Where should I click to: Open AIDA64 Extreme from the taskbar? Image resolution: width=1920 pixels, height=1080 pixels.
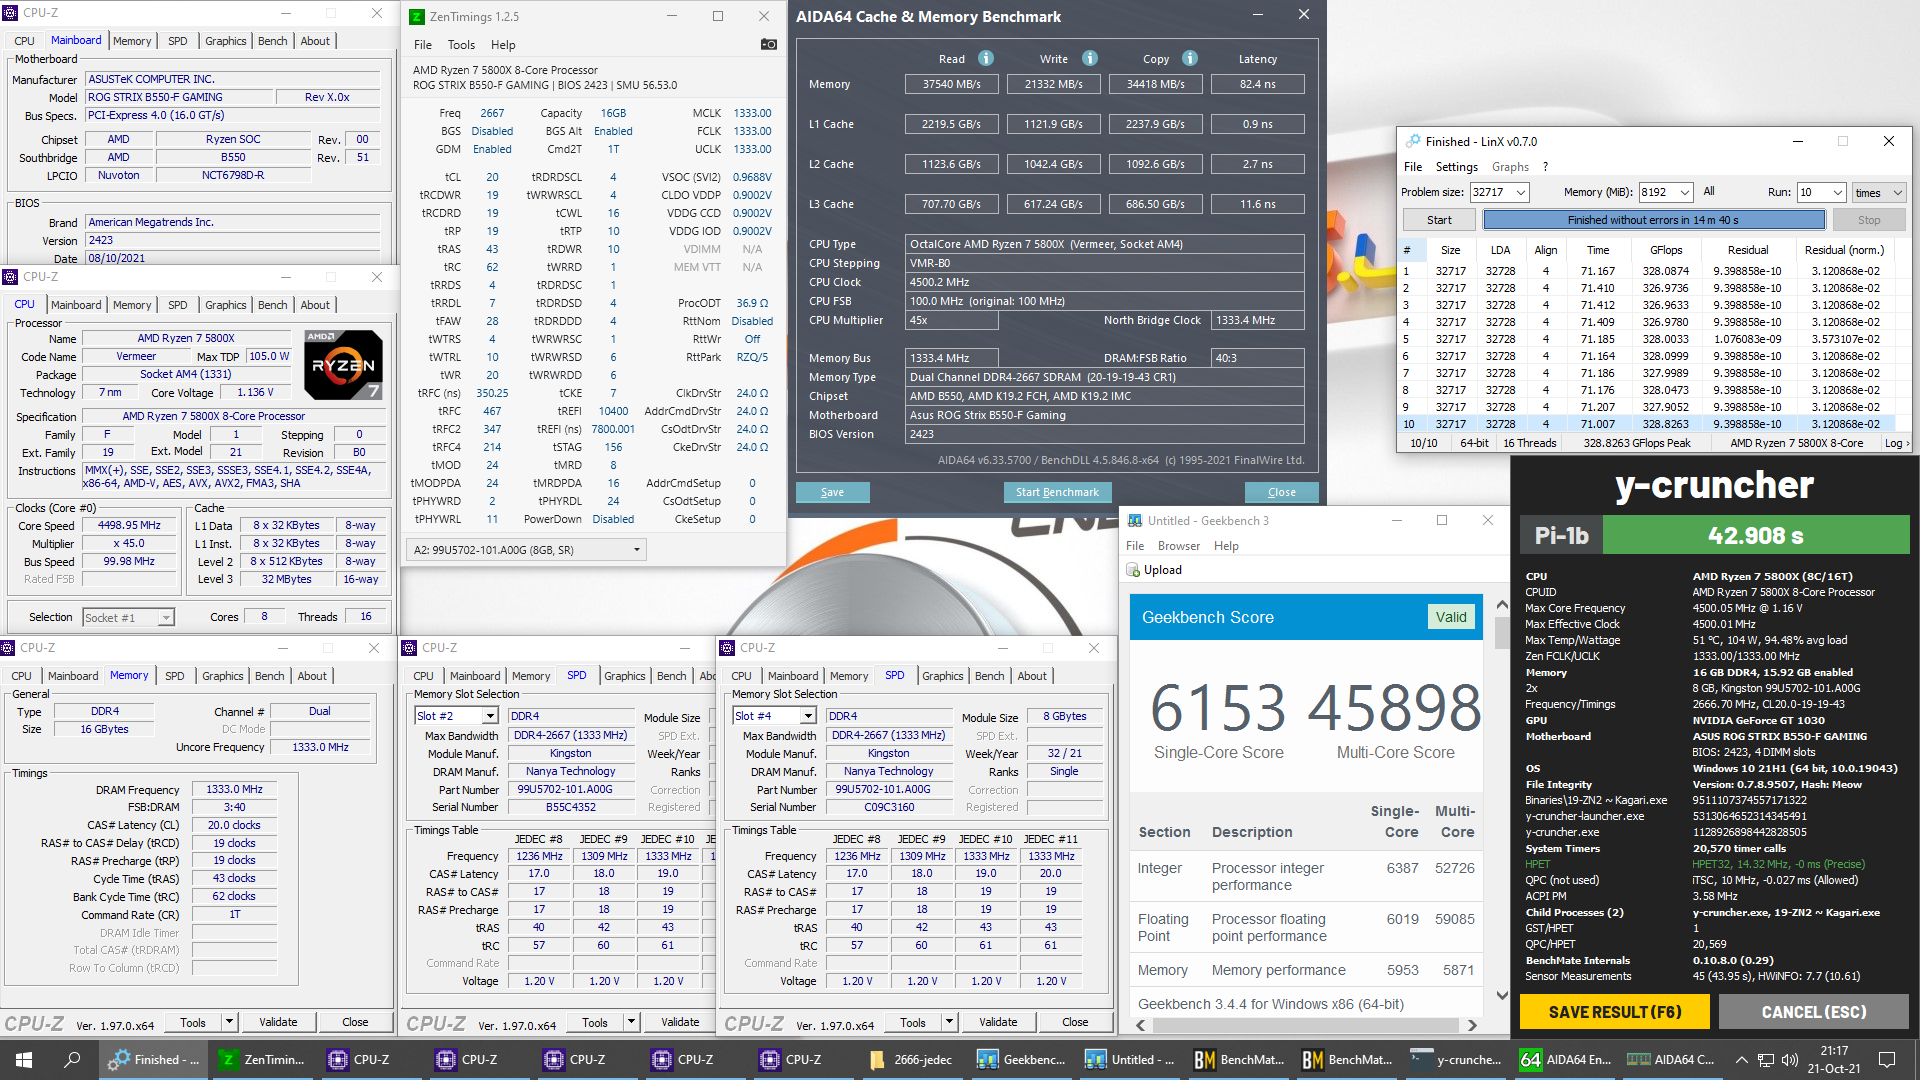(x=1566, y=1060)
